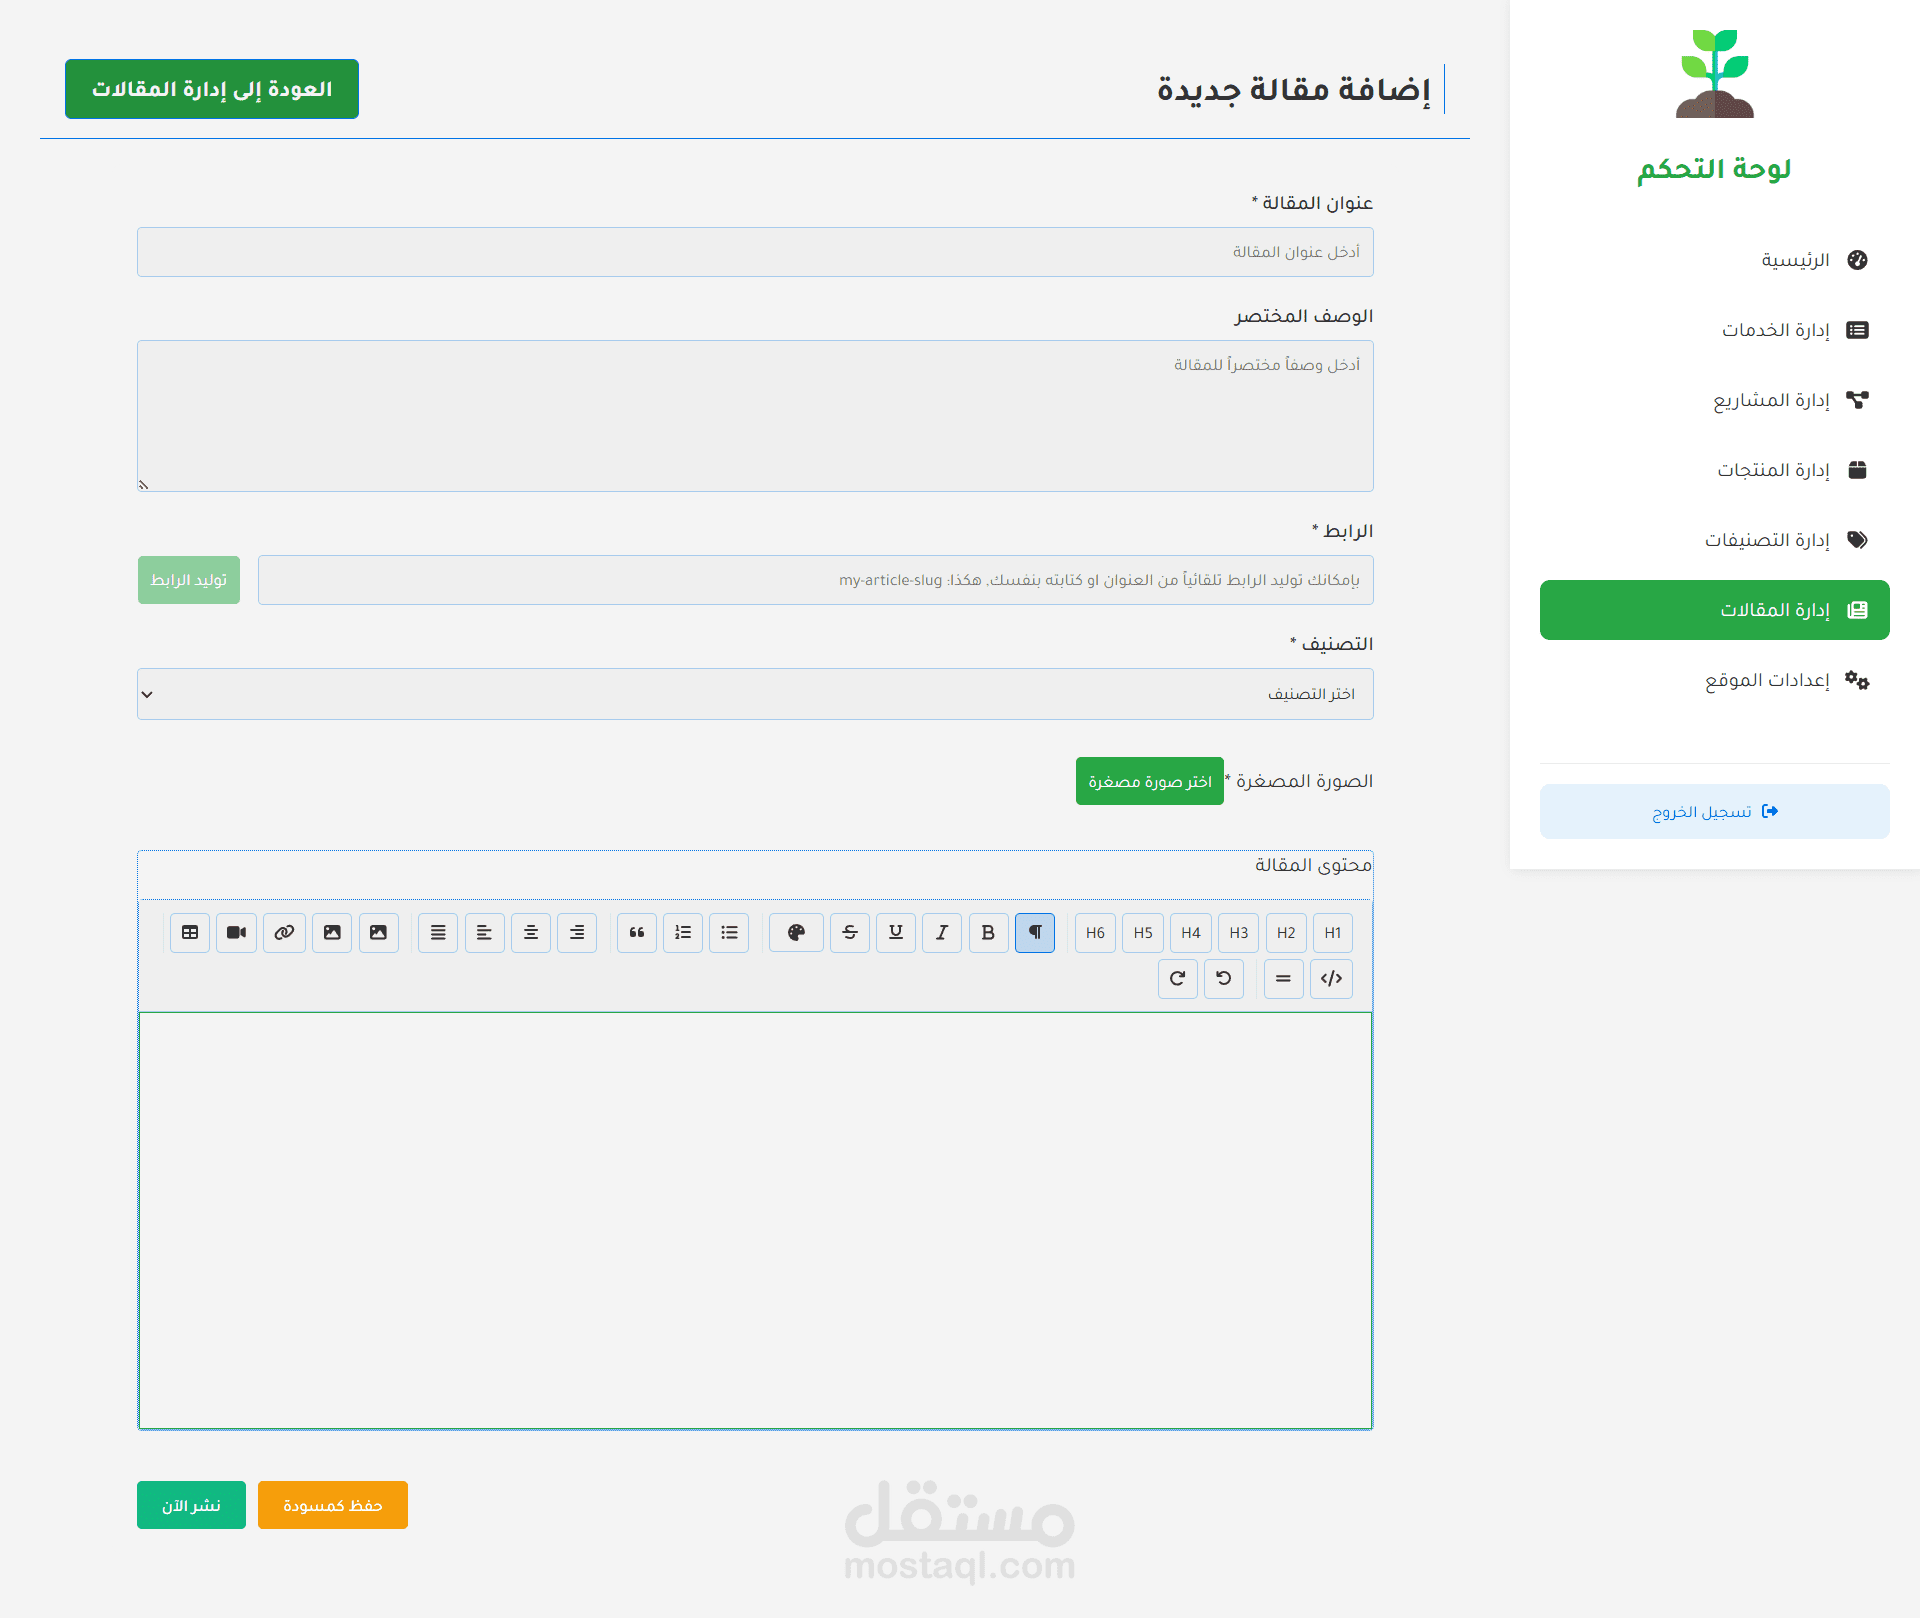Apply H2 heading style

[1286, 933]
